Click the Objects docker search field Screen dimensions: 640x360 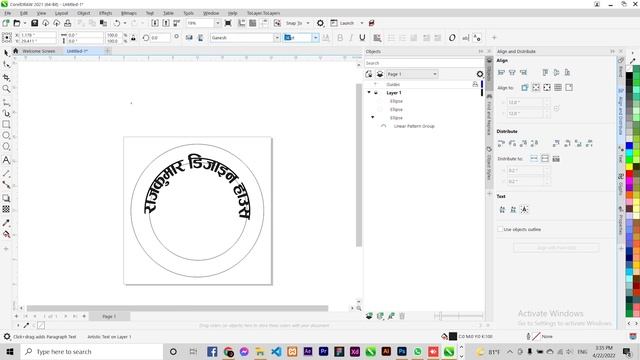424,63
